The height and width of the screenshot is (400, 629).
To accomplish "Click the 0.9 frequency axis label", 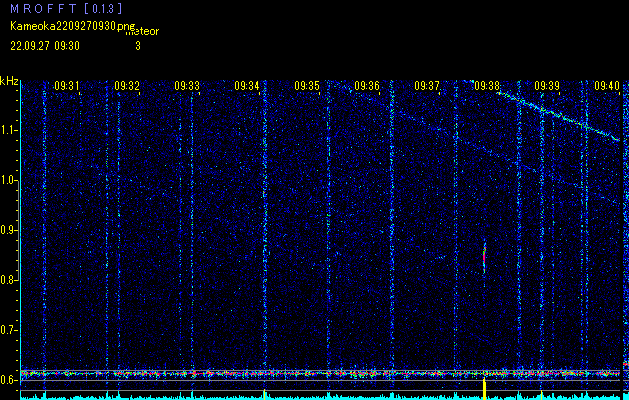I will pyautogui.click(x=8, y=230).
